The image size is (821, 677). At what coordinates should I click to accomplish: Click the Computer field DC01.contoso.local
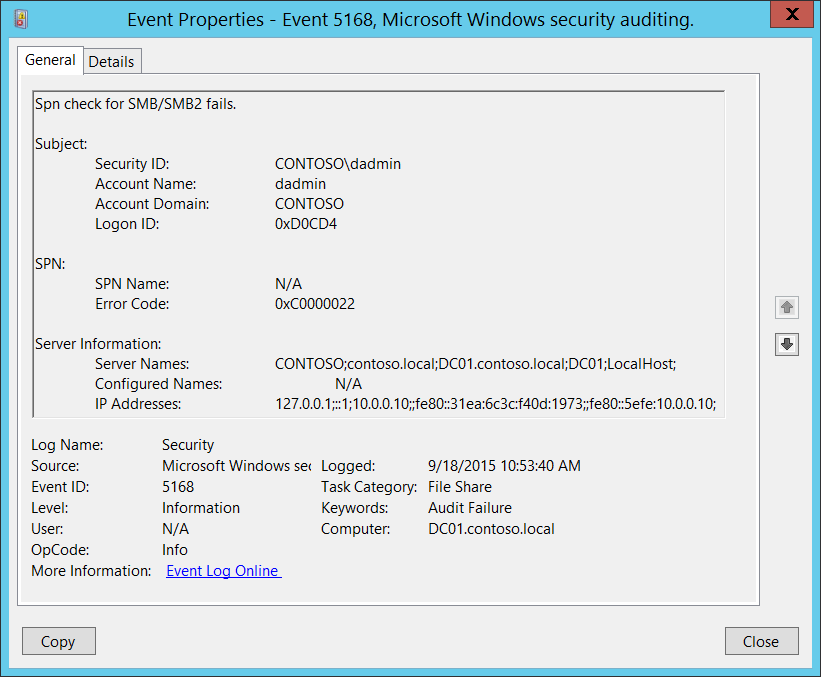click(491, 529)
